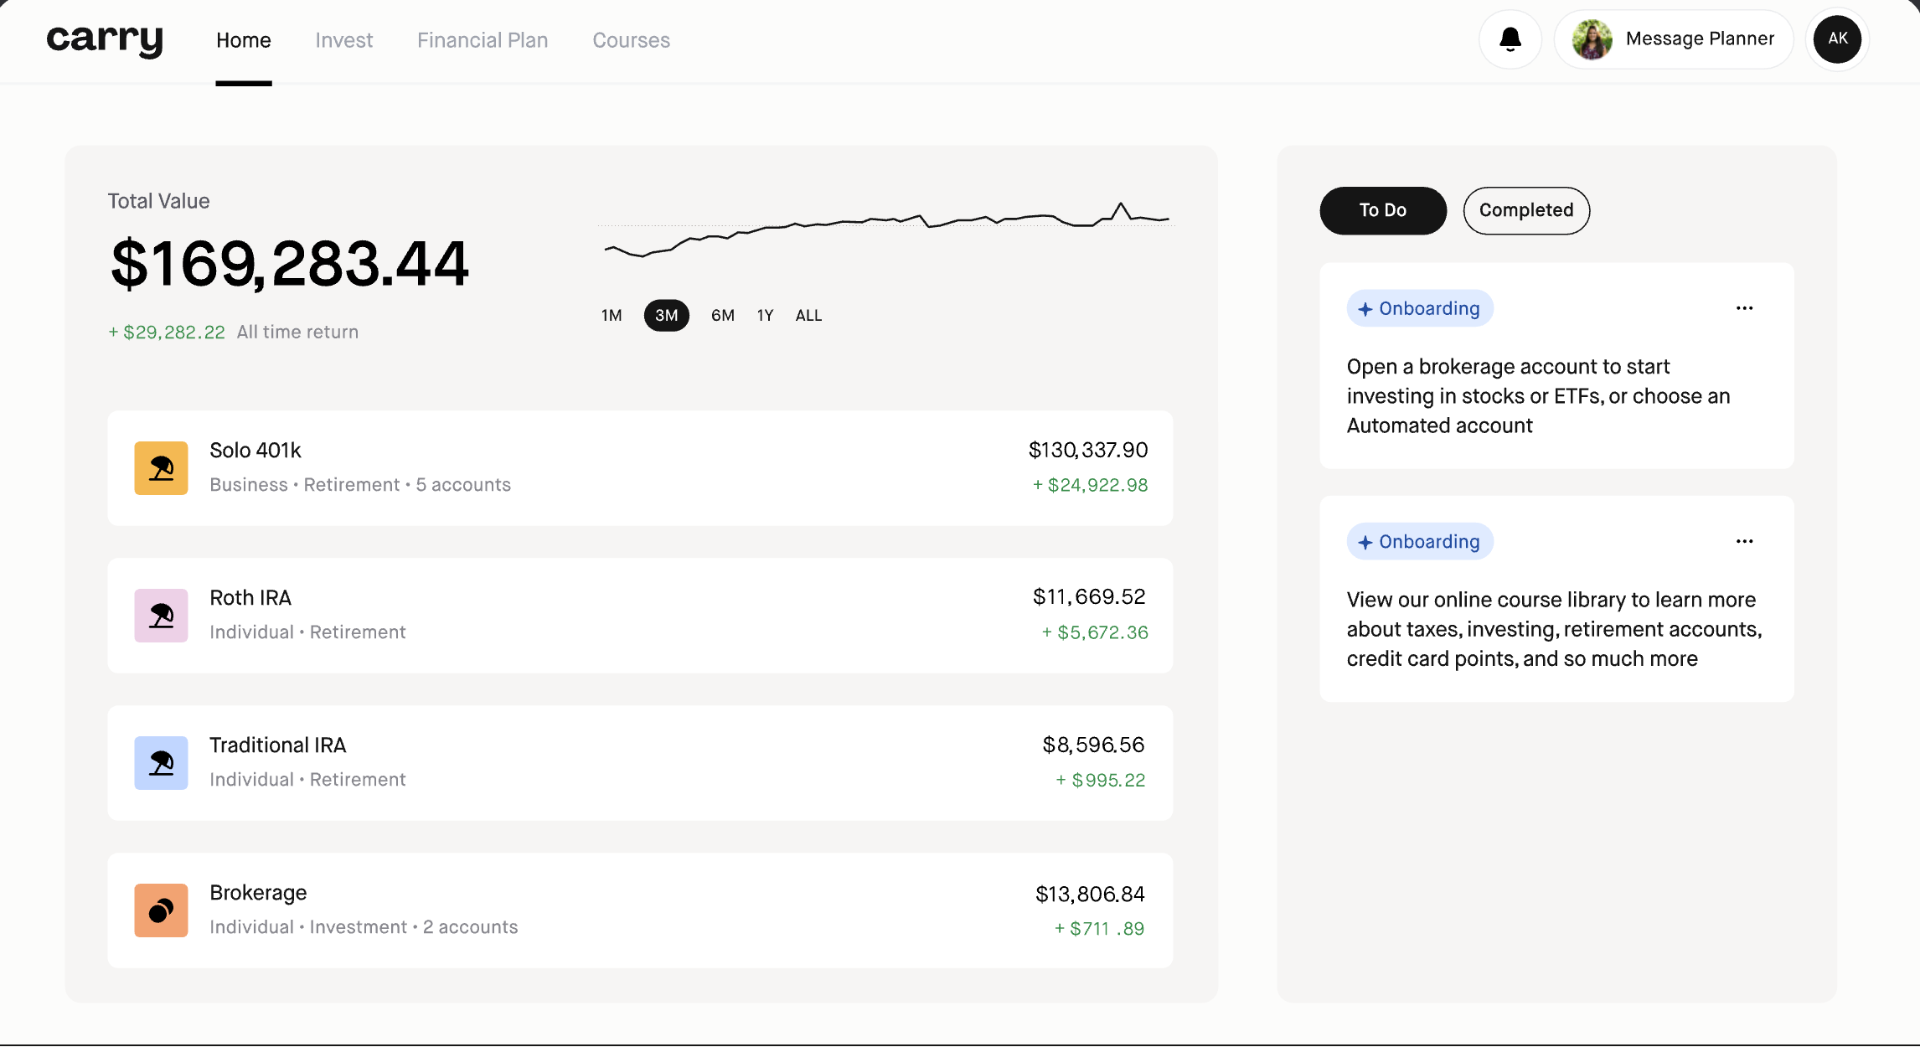Image resolution: width=1920 pixels, height=1047 pixels.
Task: Open the Courses page
Action: (631, 40)
